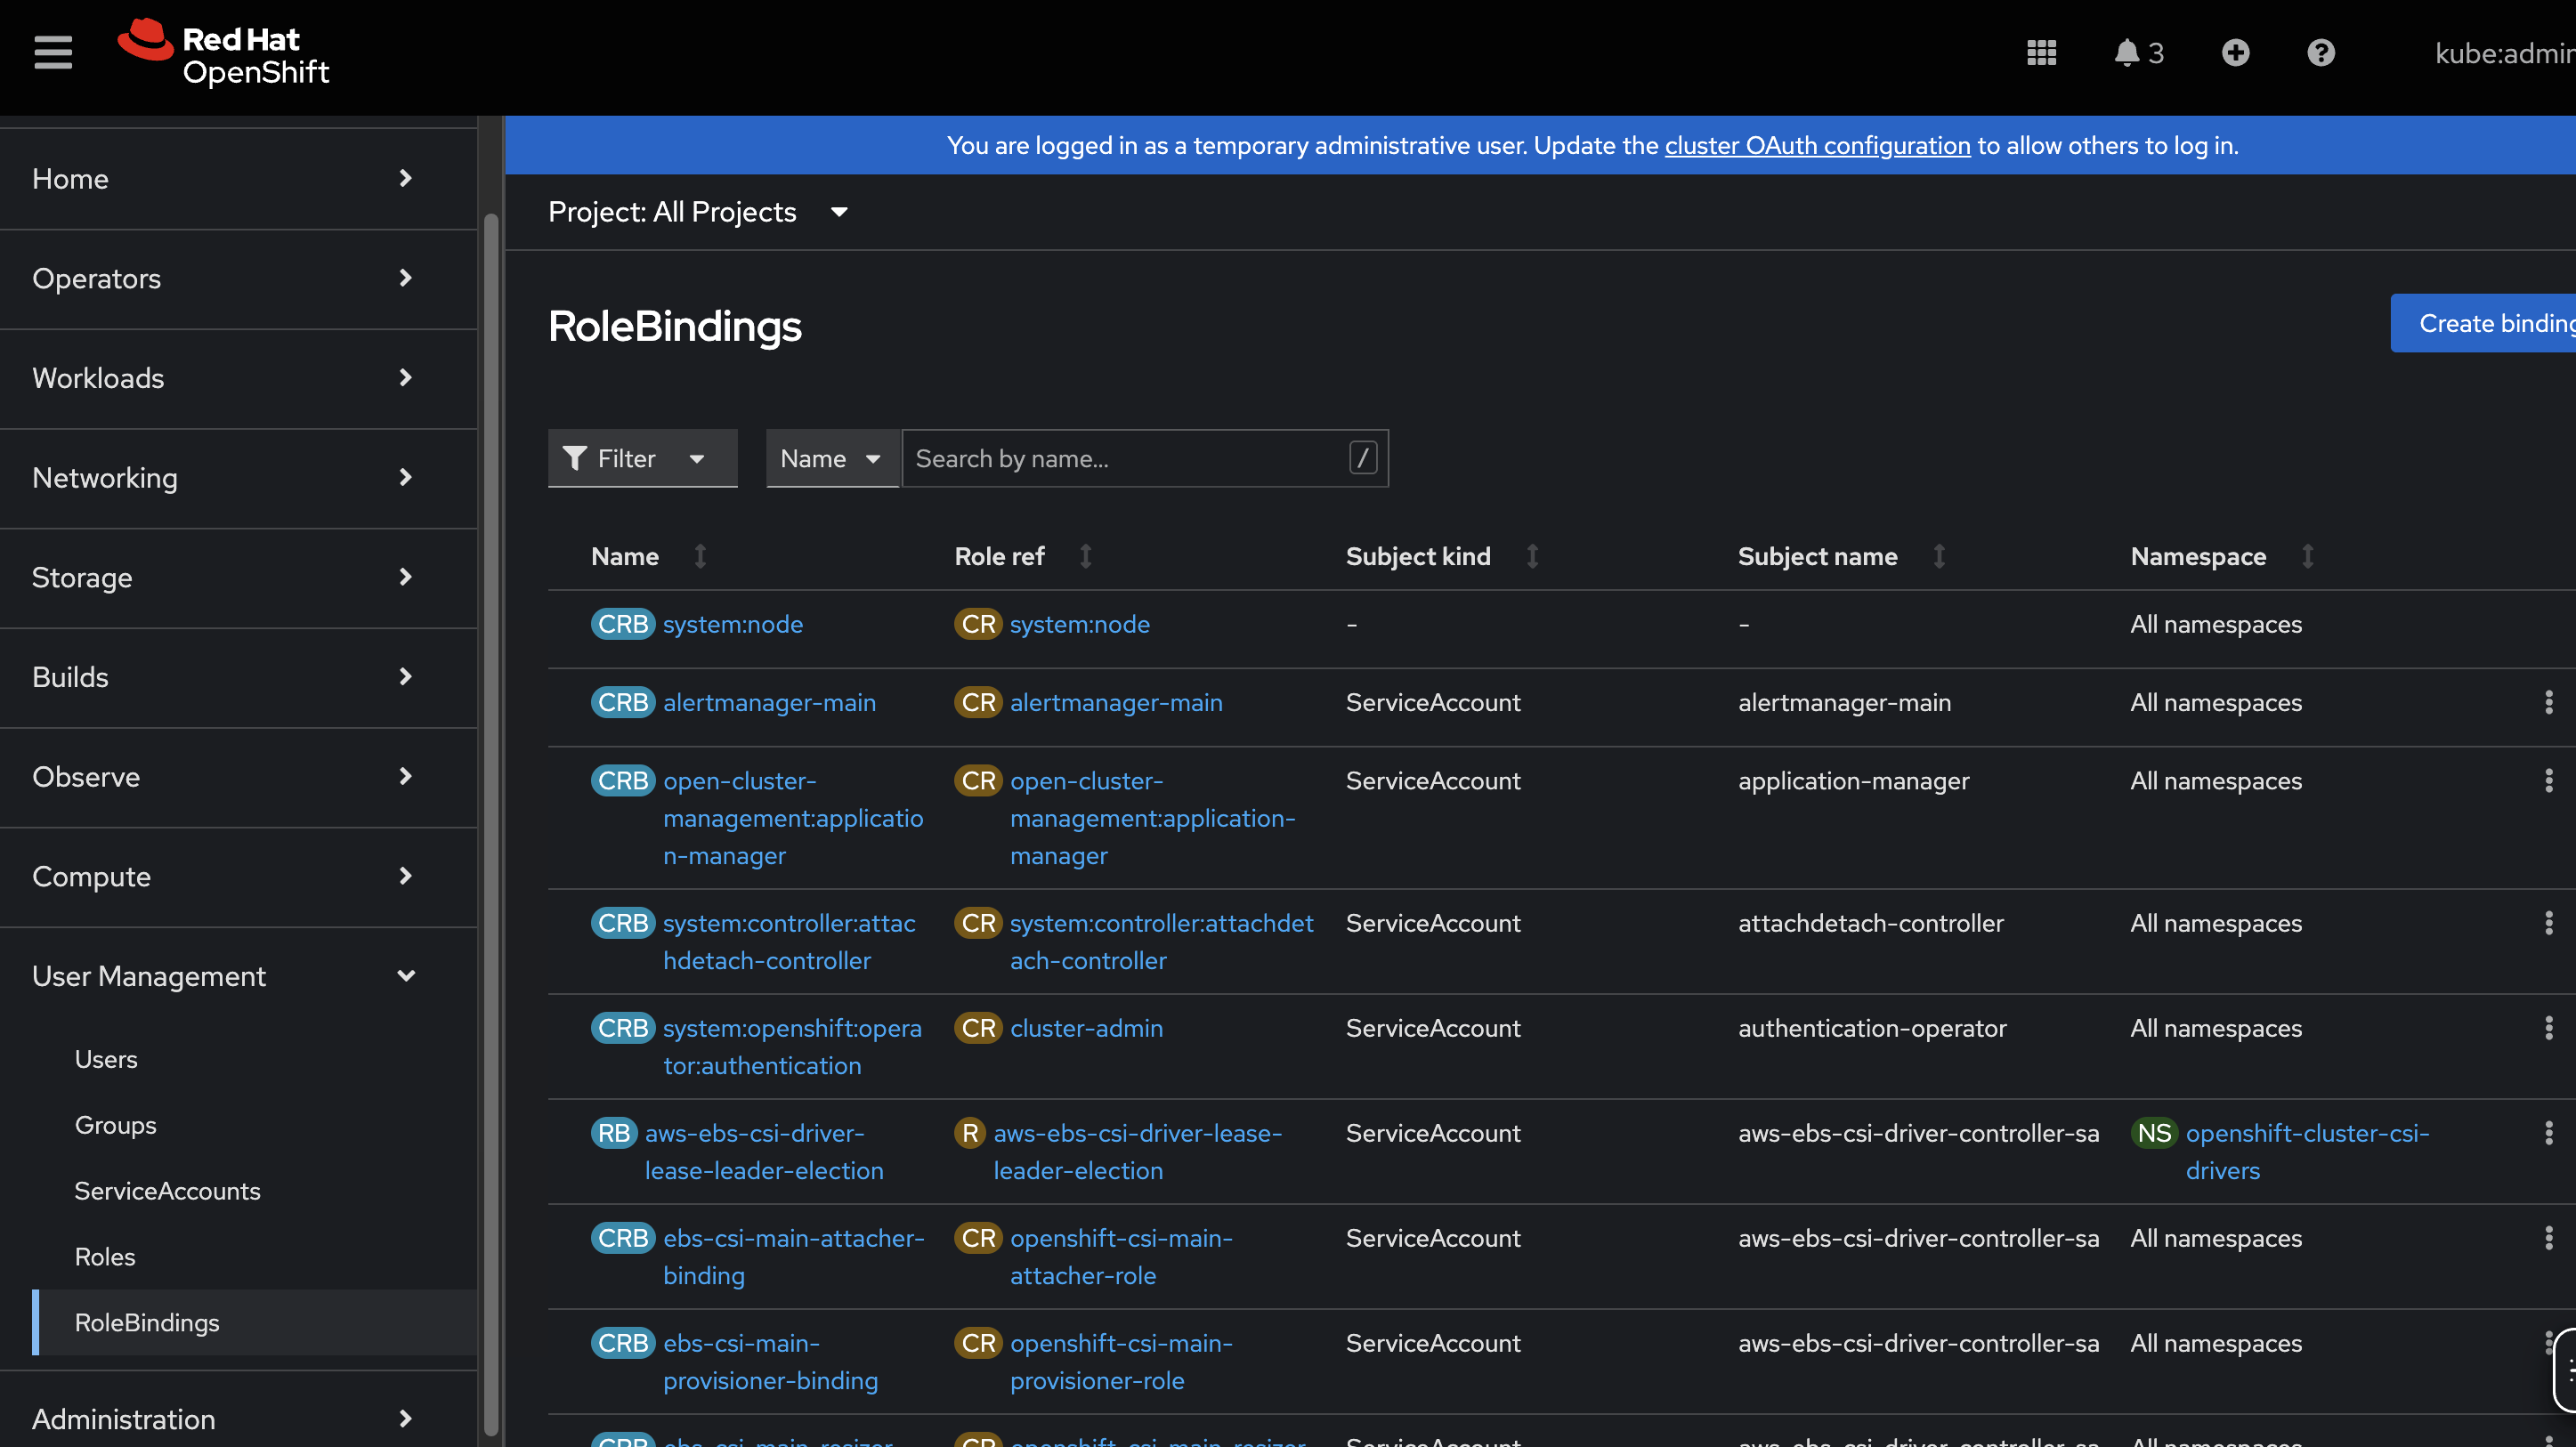Open the notifications bell icon
Screen dimensions: 2576x1447
coord(2127,53)
